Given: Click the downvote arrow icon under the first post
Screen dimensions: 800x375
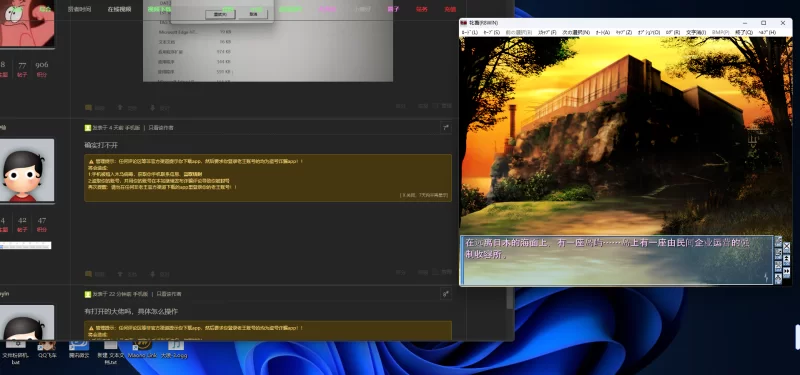Looking at the screenshot, I should (x=152, y=108).
